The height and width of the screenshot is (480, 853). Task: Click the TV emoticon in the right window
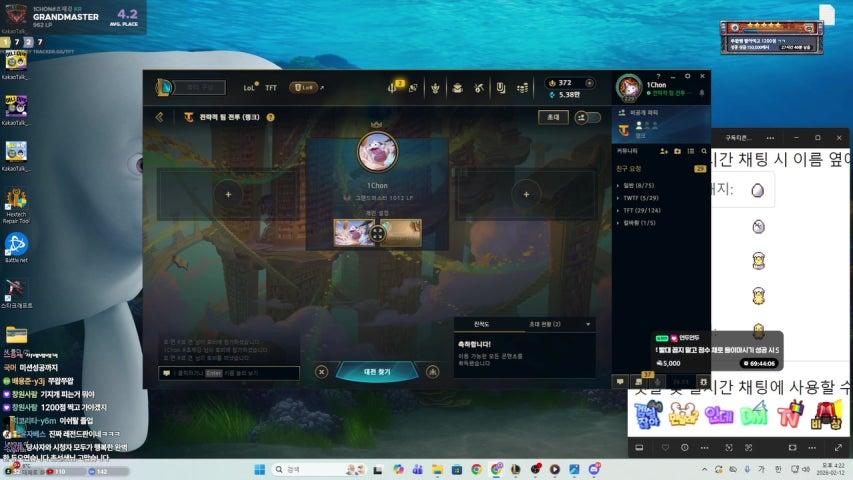791,415
